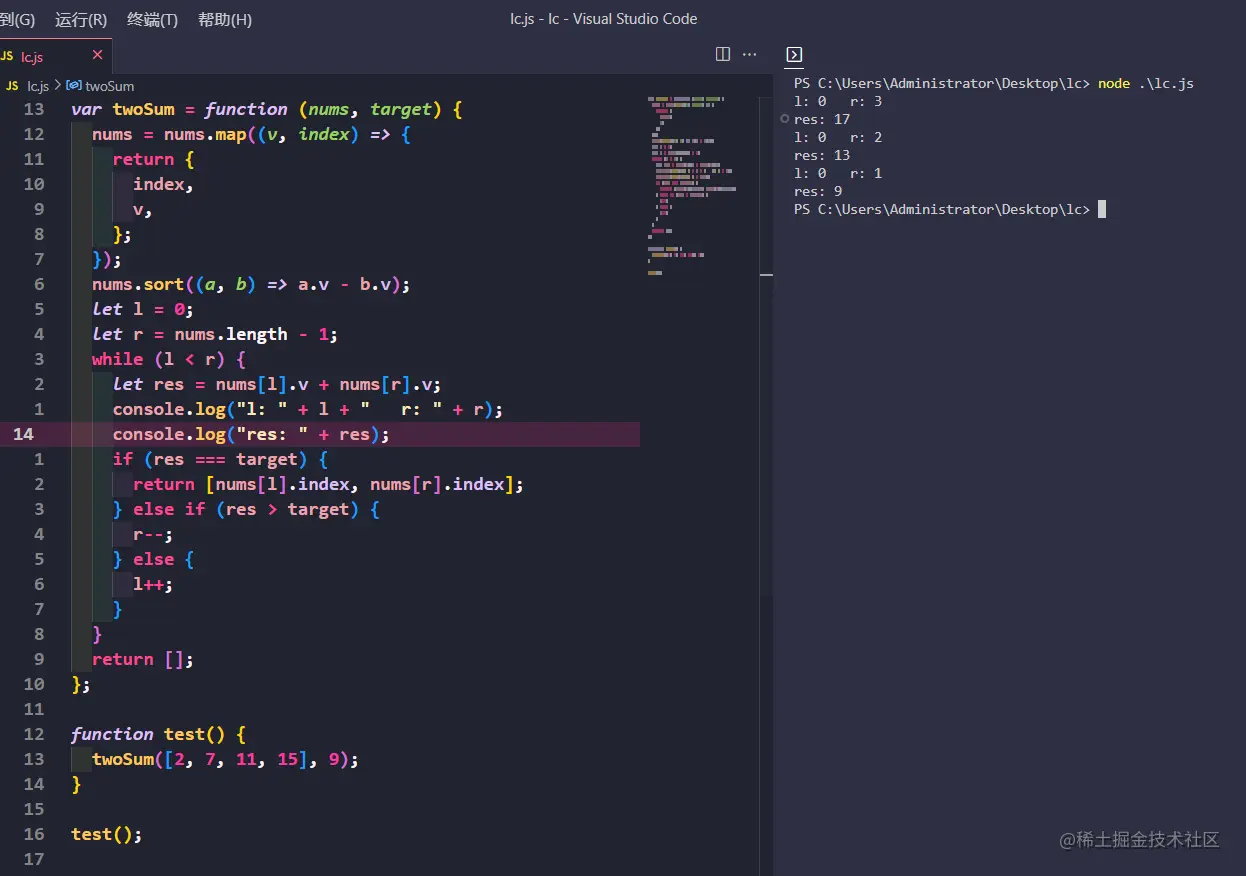Click the split editor right icon
This screenshot has width=1246, height=876.
tap(723, 54)
